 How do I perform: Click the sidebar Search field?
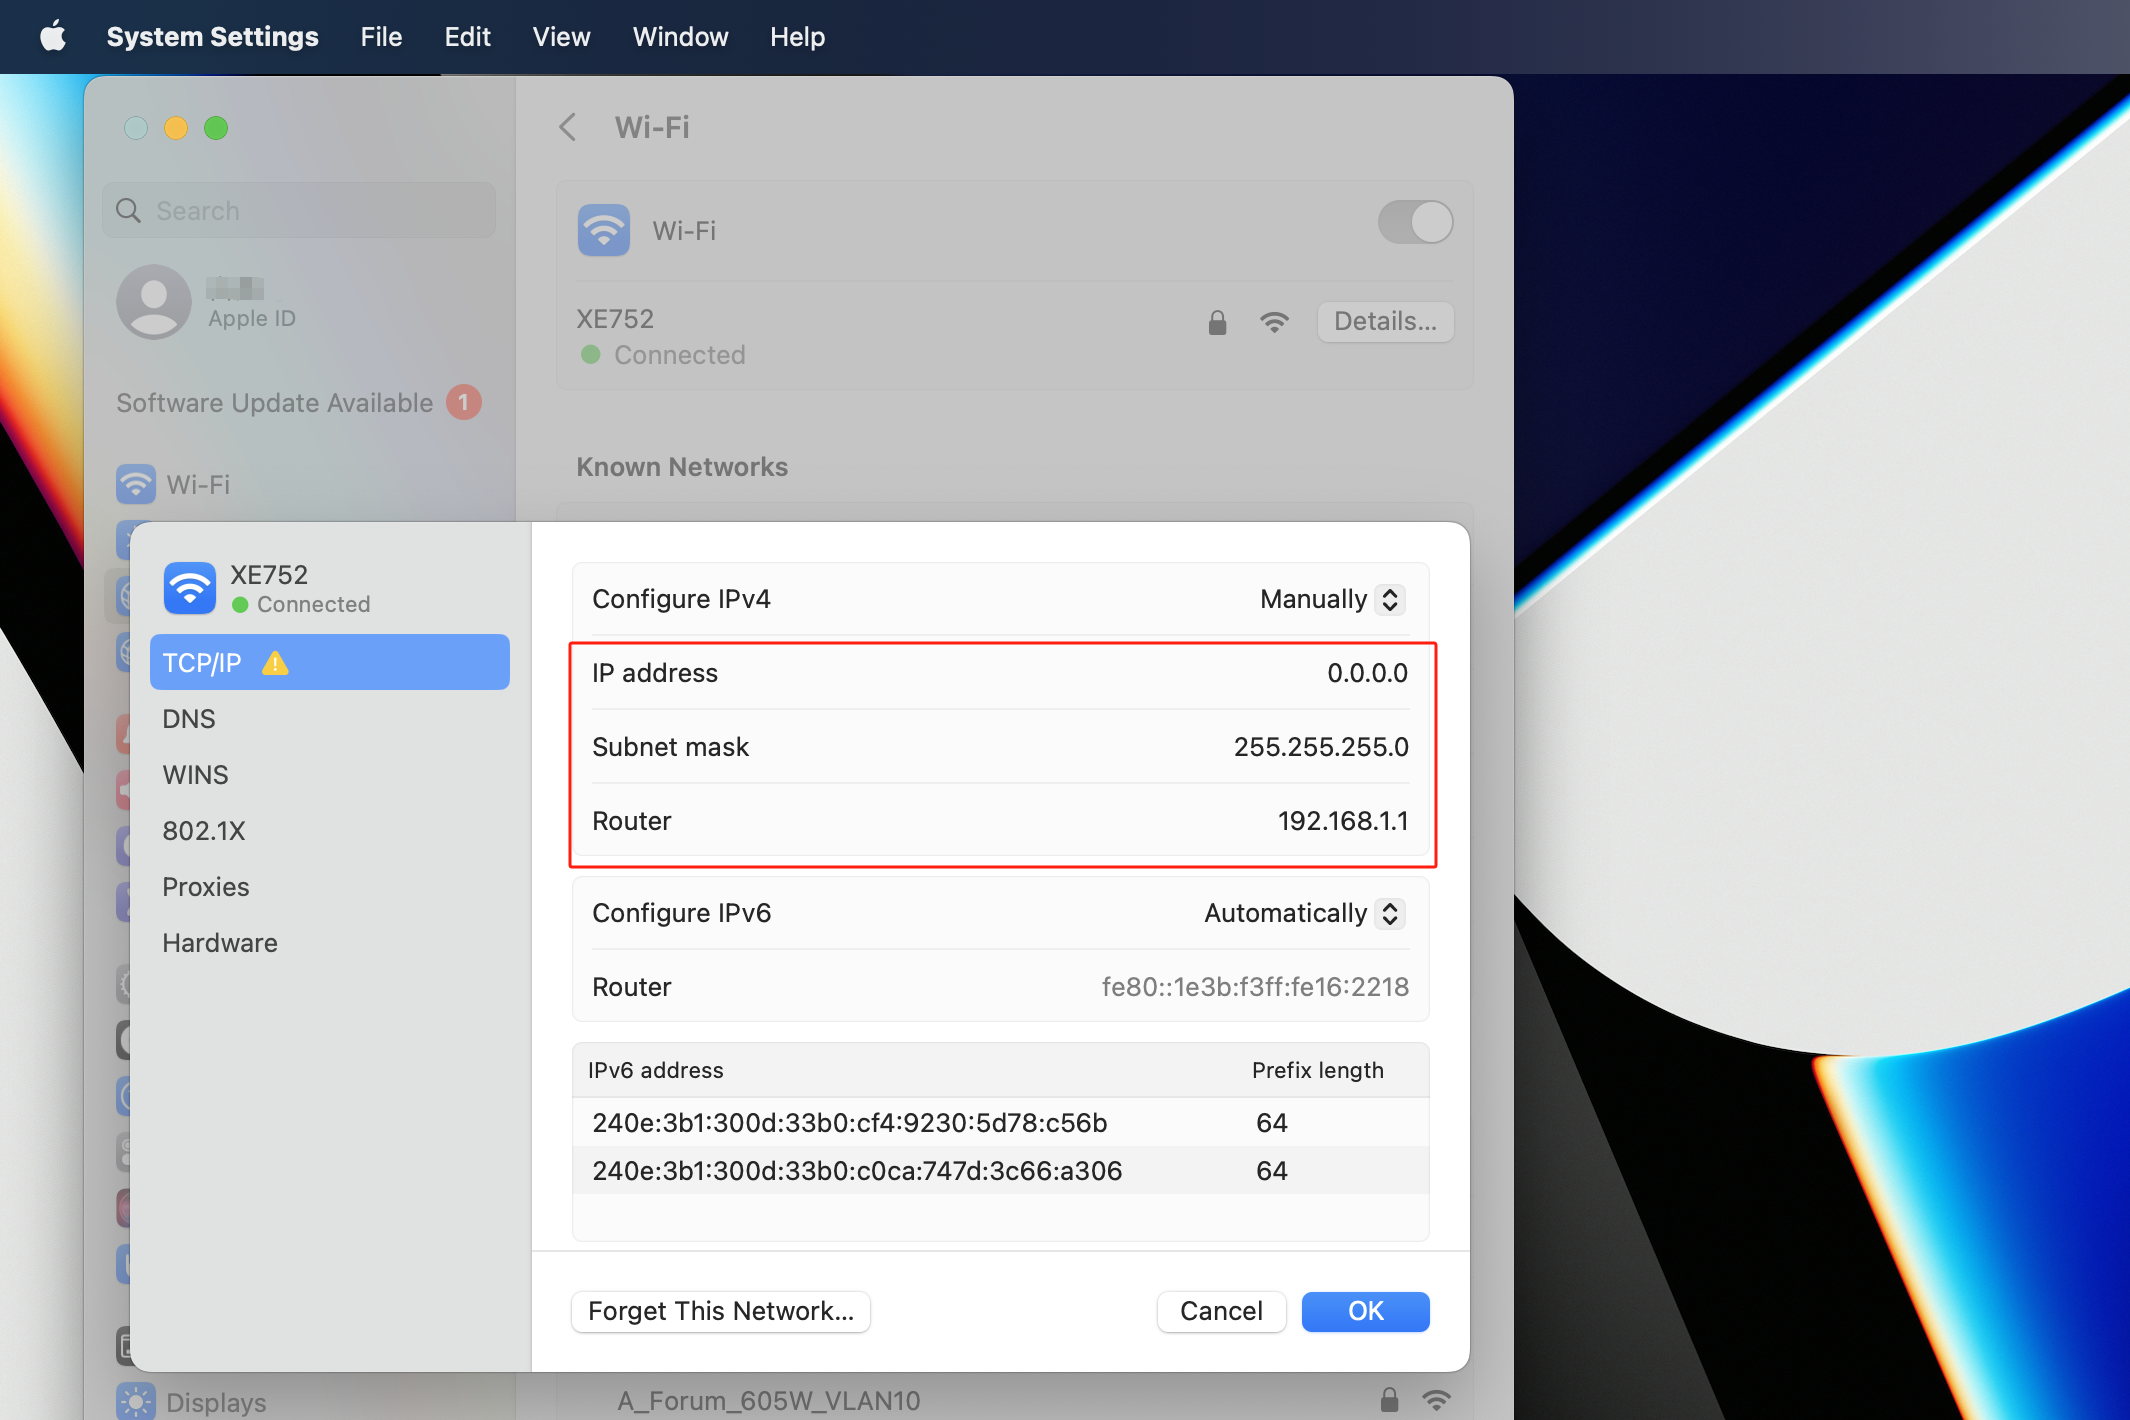point(299,210)
